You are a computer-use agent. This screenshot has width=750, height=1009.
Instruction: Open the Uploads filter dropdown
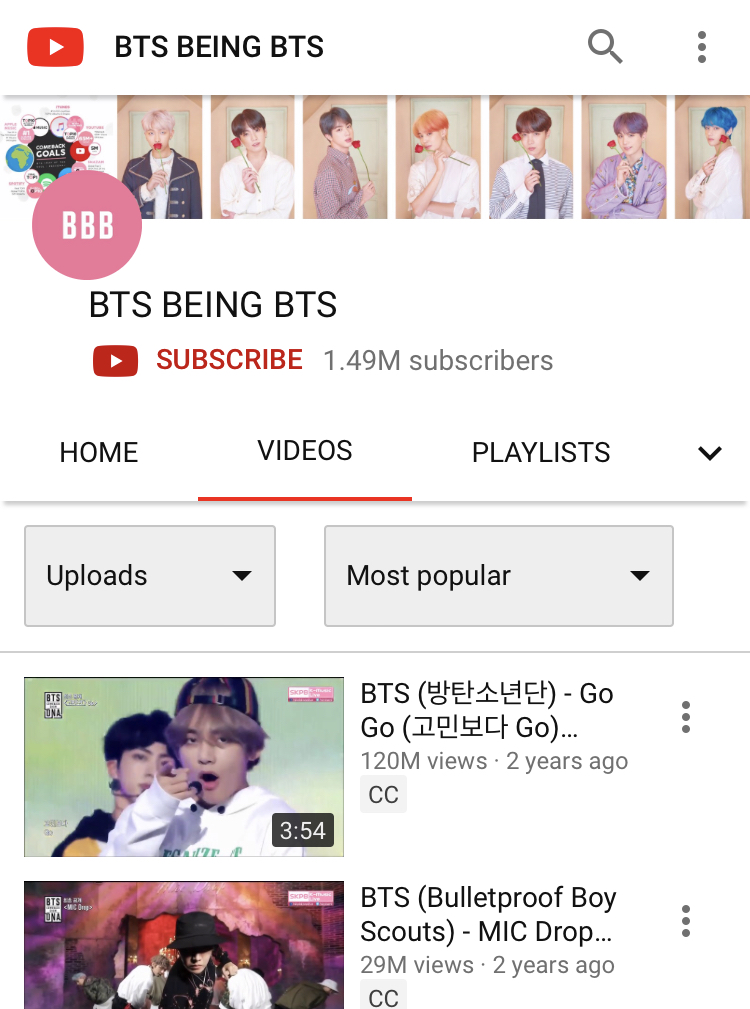tap(150, 576)
